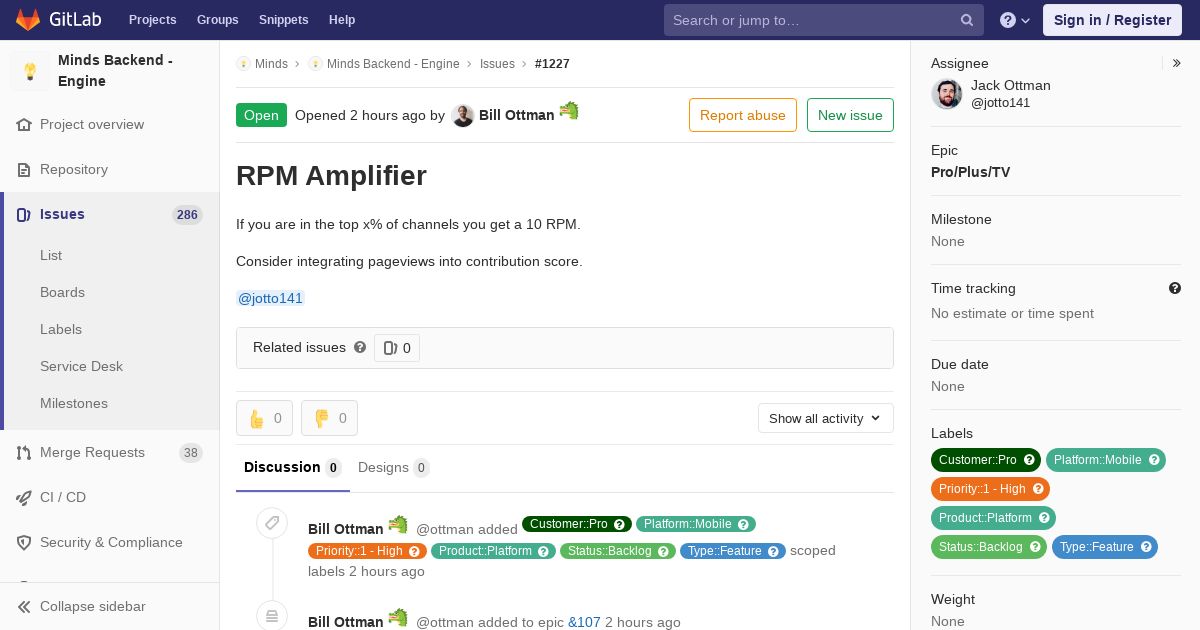Click Bill Ottman's avatar in the header
Viewport: 1200px width, 630px height.
point(463,116)
